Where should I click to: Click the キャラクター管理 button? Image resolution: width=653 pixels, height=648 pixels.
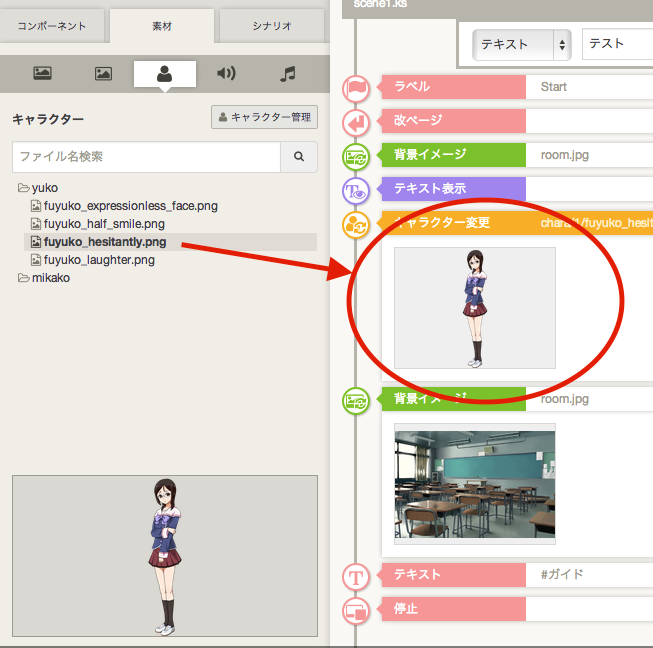[265, 118]
